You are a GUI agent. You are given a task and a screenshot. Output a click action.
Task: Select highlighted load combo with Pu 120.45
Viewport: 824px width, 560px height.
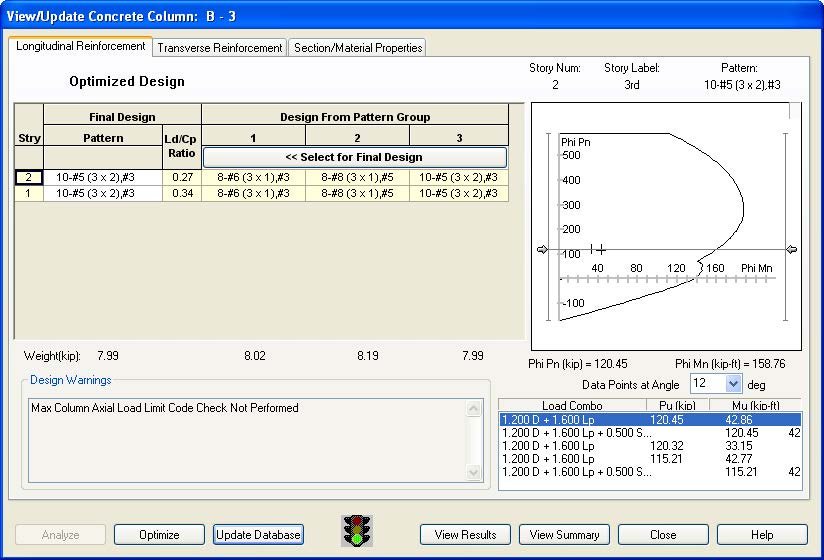click(x=650, y=420)
